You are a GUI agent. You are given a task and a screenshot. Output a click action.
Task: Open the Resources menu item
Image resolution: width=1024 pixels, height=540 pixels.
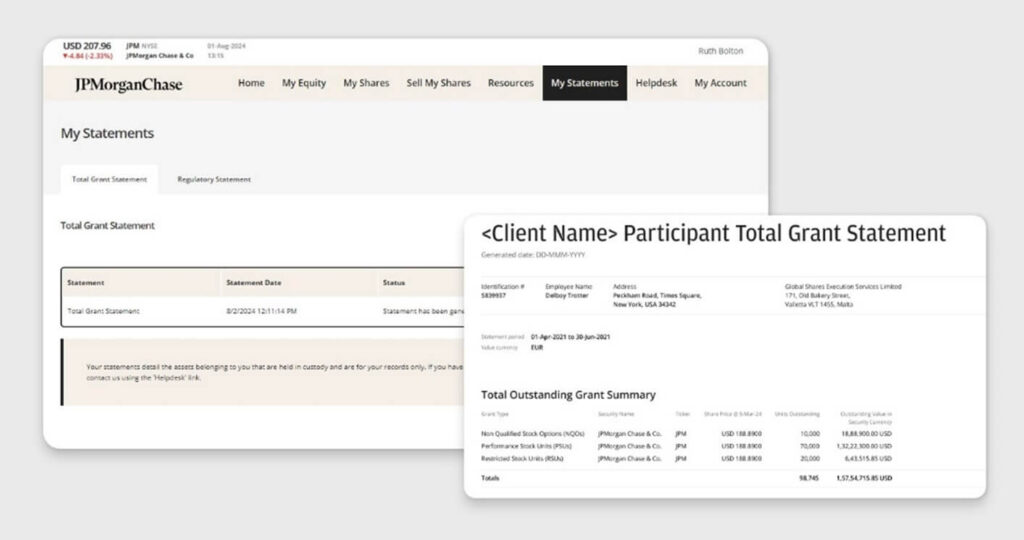click(511, 83)
